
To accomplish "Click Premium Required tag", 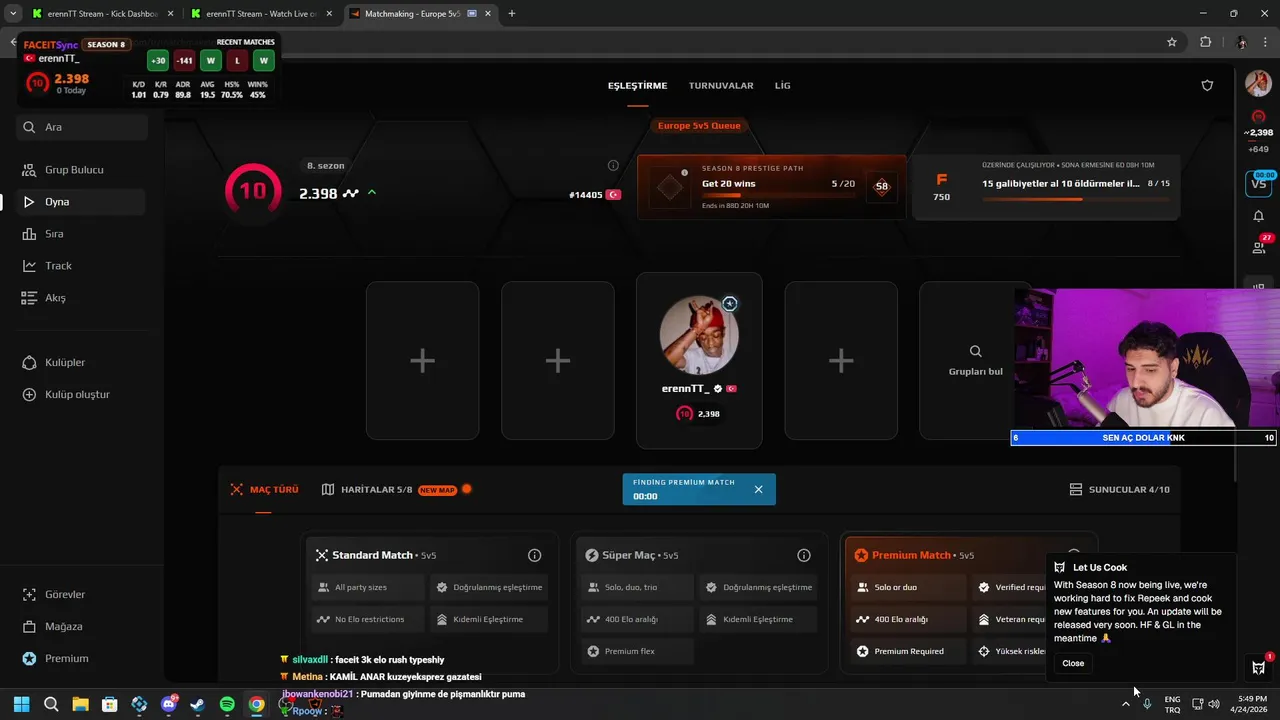I will pos(906,652).
